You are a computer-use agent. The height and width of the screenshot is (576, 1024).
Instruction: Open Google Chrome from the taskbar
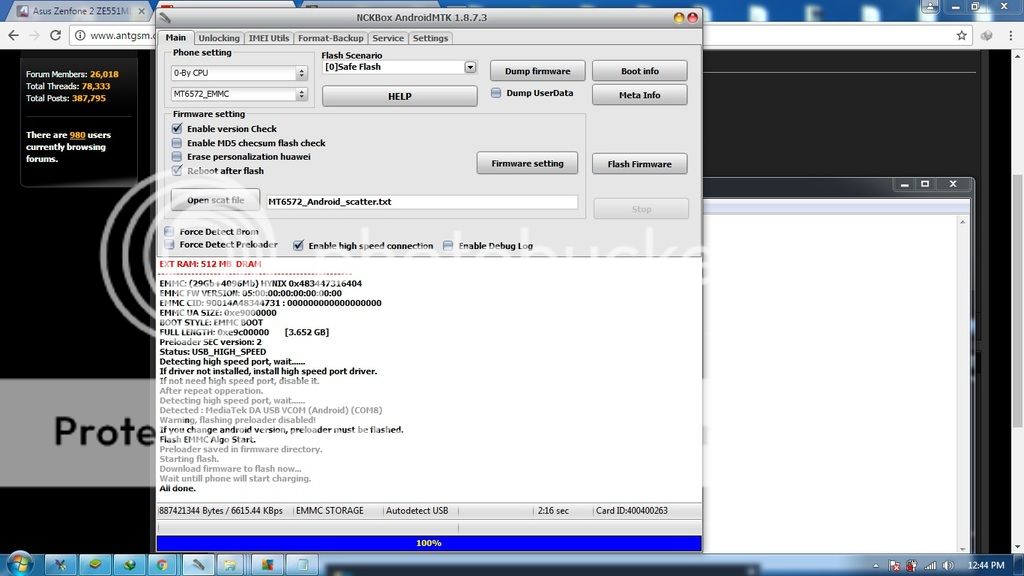coord(162,565)
